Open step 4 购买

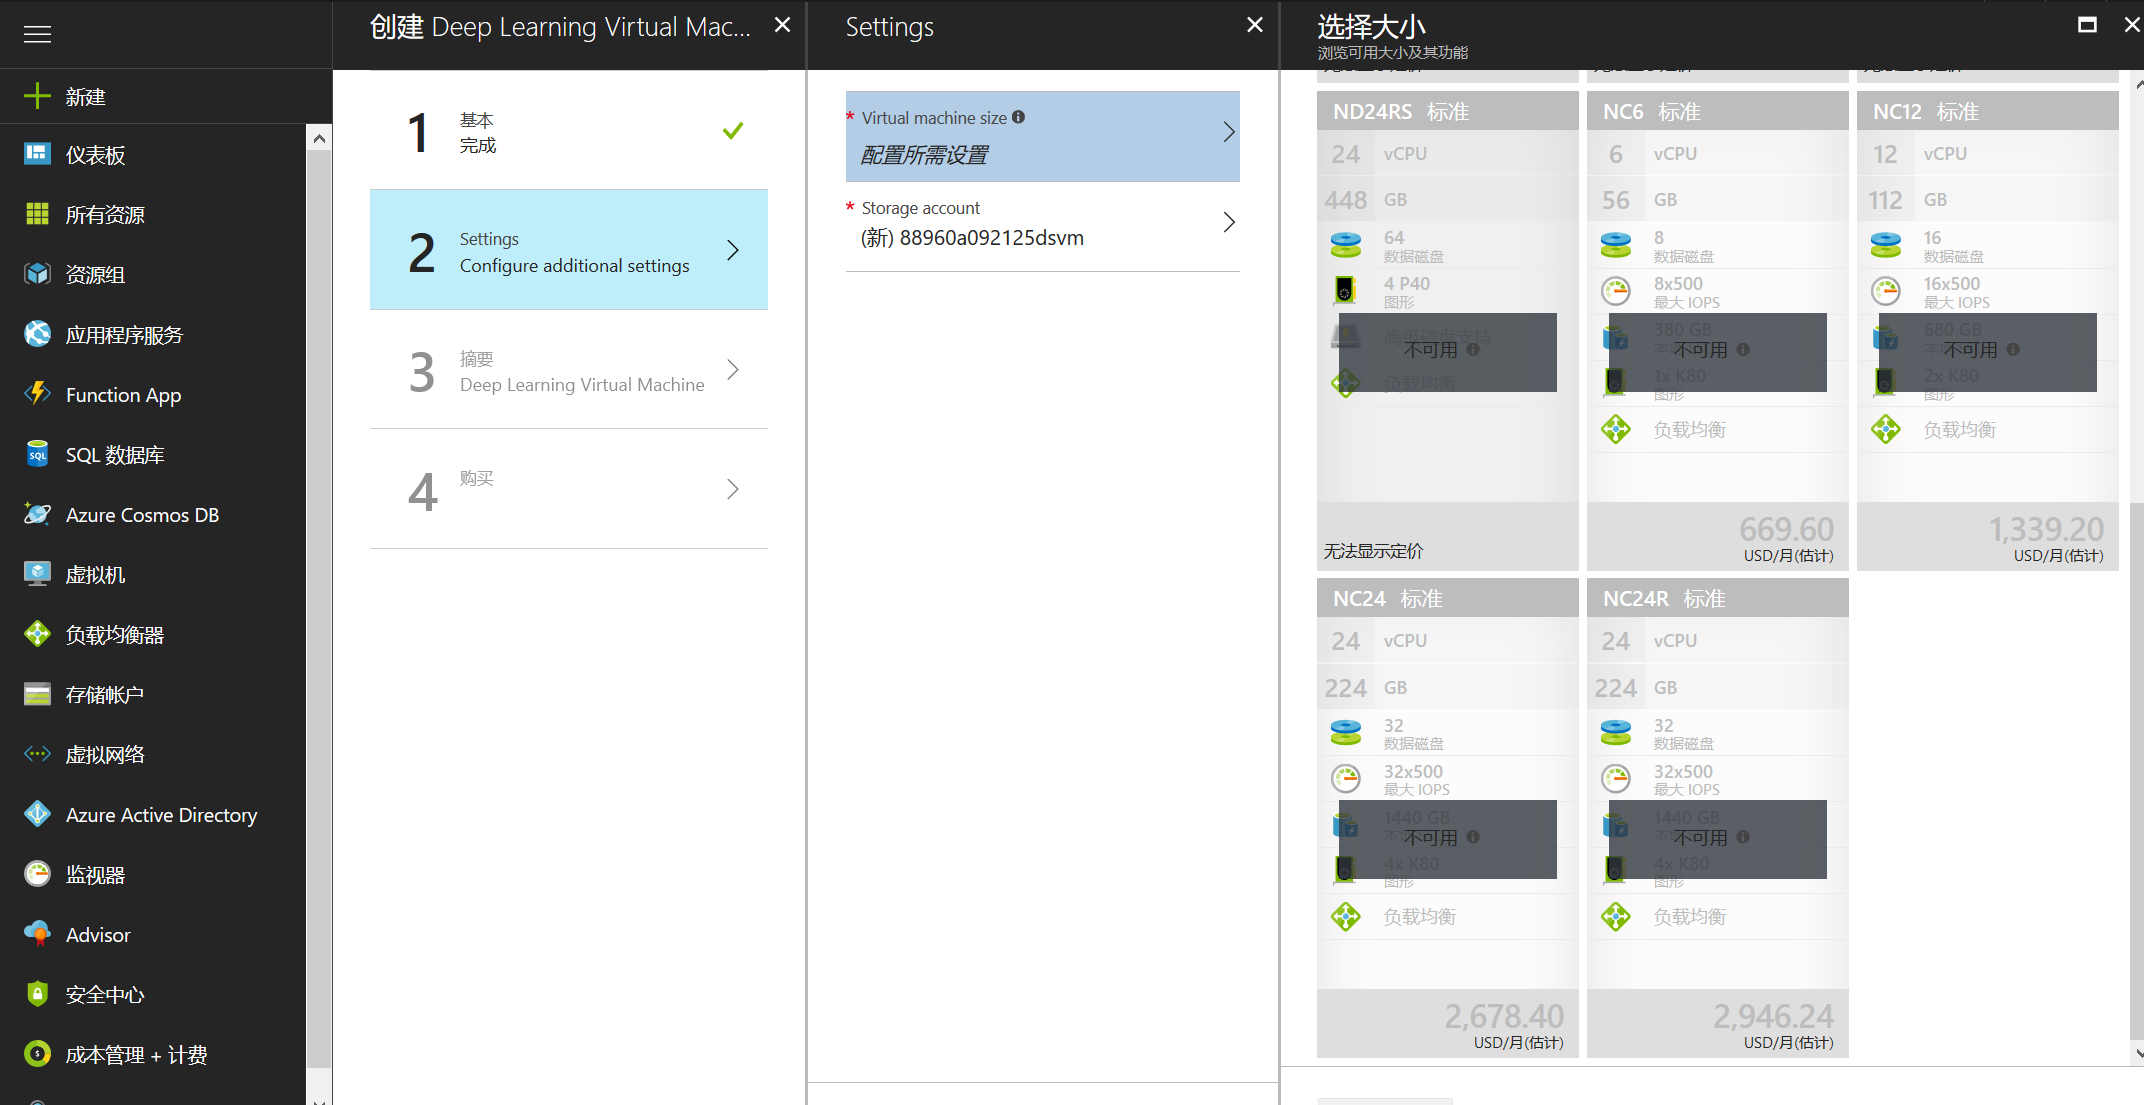569,489
